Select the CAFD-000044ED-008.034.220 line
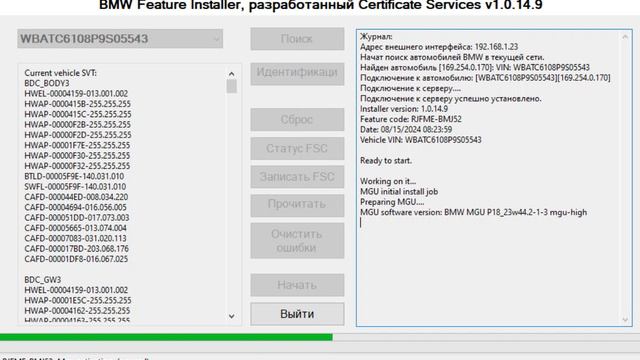This screenshot has height=360, width=640. (x=76, y=197)
